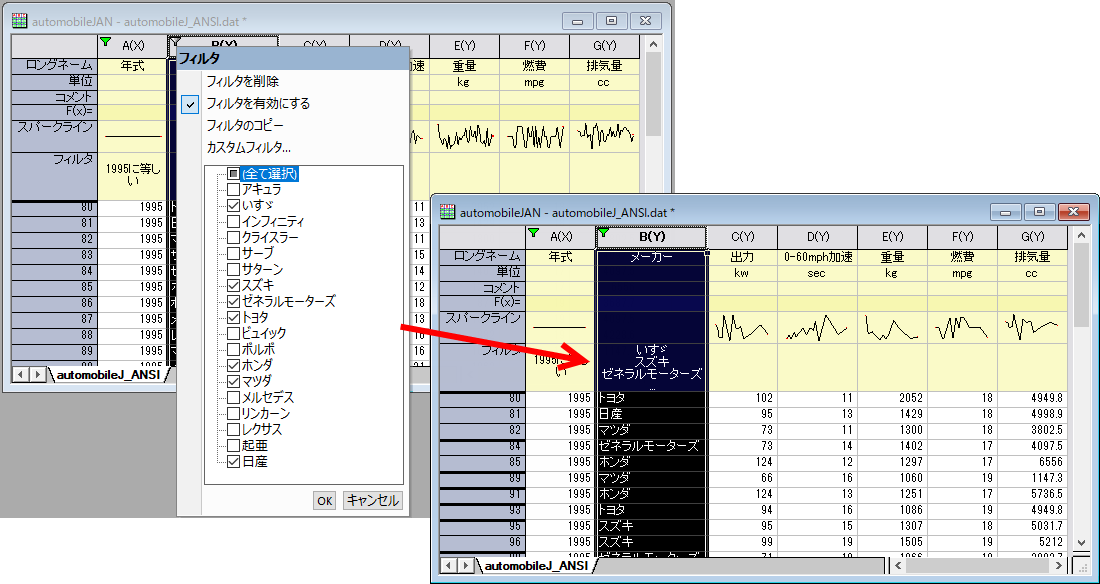1100x584 pixels.
Task: Select column G(Y) header in back window
Action: tap(605, 46)
